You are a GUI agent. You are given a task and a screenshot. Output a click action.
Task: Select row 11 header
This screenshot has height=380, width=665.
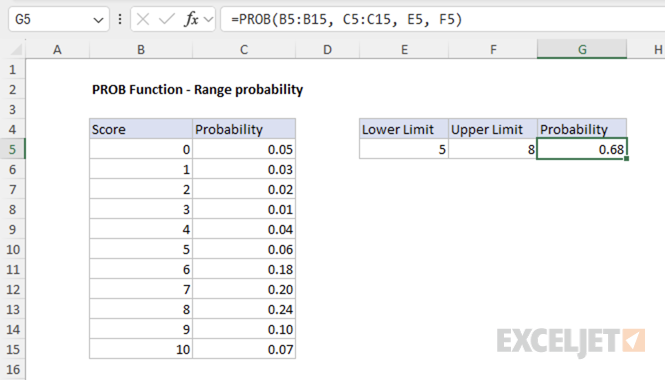(x=13, y=269)
